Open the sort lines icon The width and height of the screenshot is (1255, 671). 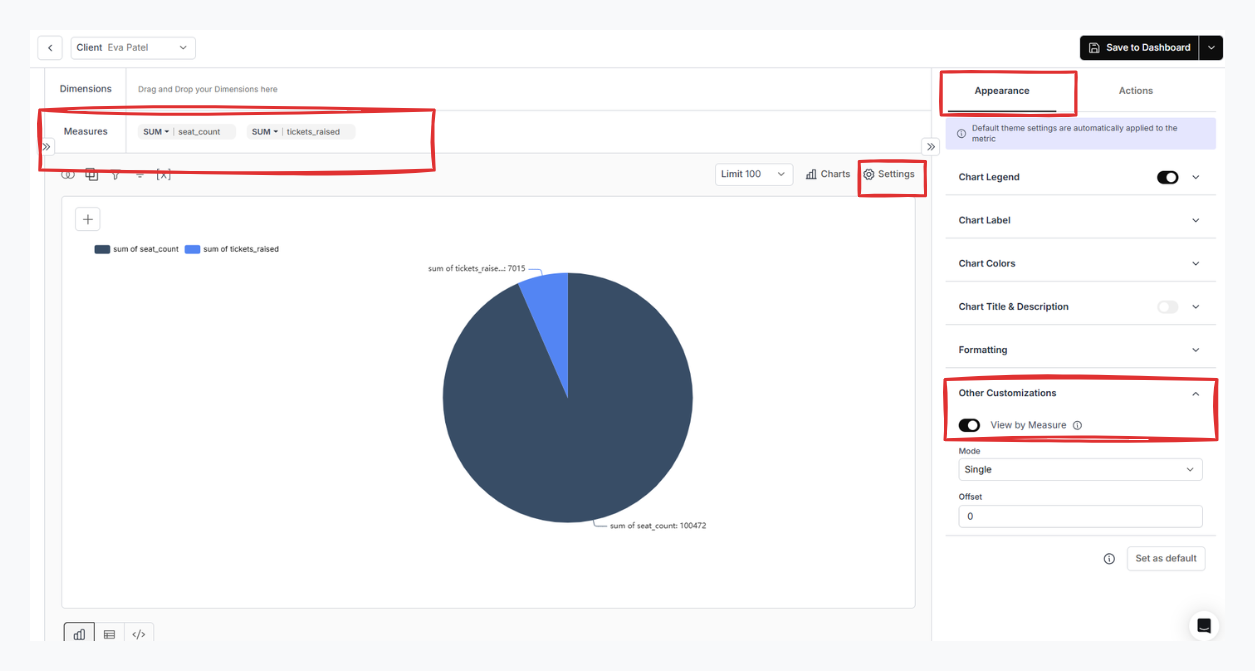tap(140, 175)
